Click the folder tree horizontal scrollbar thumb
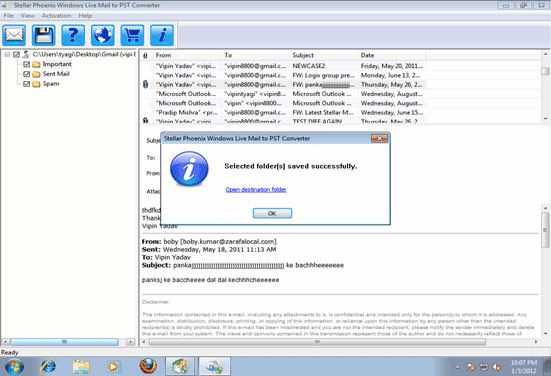 [x=64, y=342]
